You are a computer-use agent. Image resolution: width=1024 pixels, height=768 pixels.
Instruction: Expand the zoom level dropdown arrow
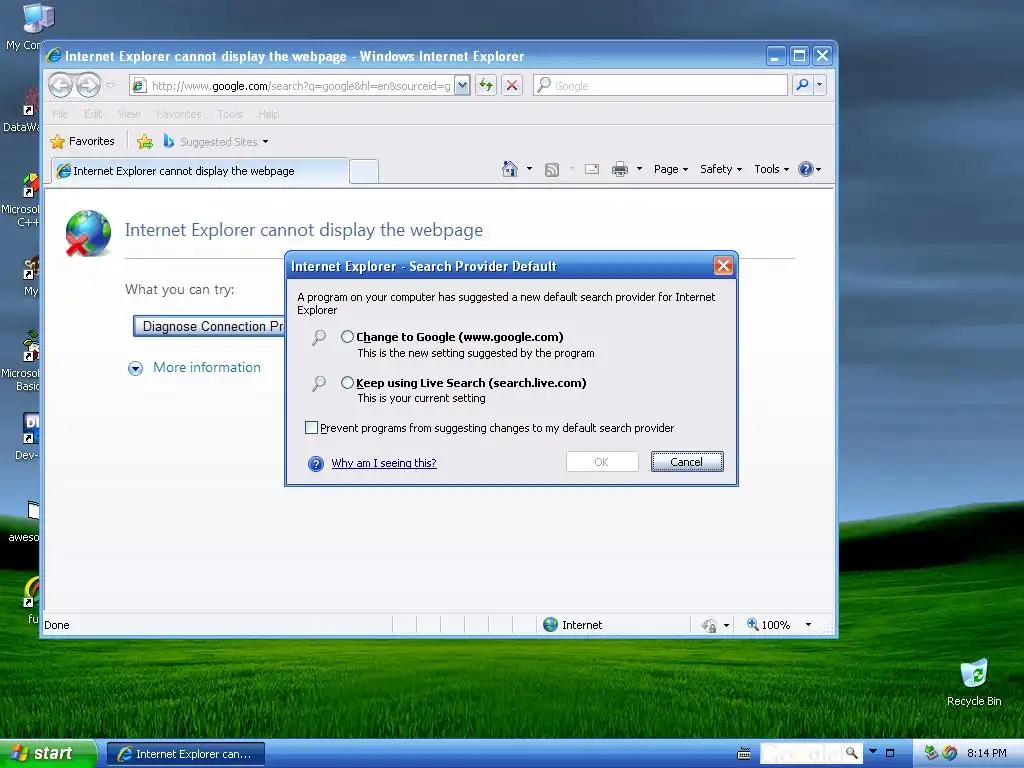[808, 625]
